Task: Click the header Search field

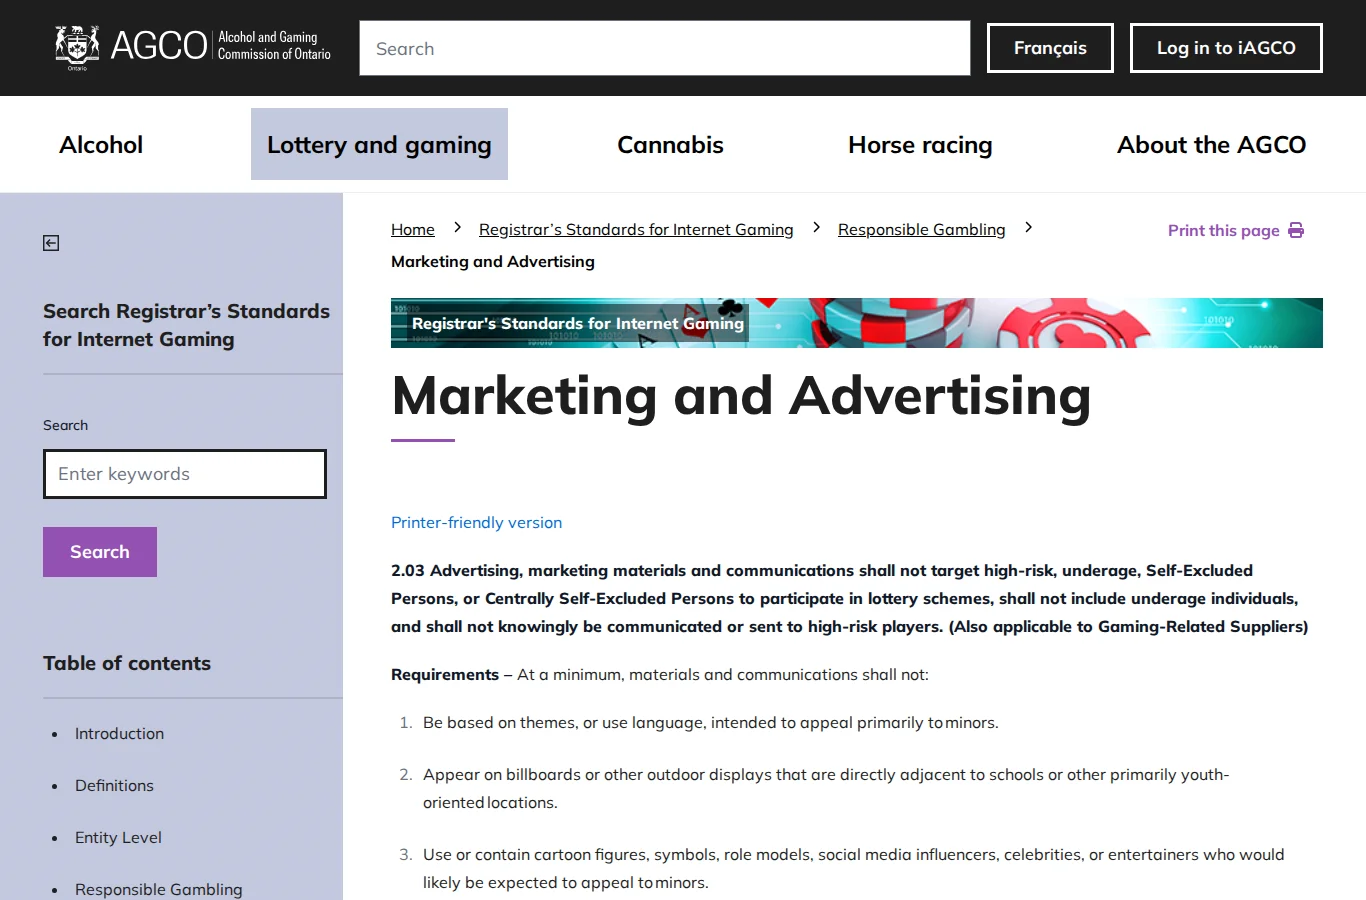Action: click(665, 48)
